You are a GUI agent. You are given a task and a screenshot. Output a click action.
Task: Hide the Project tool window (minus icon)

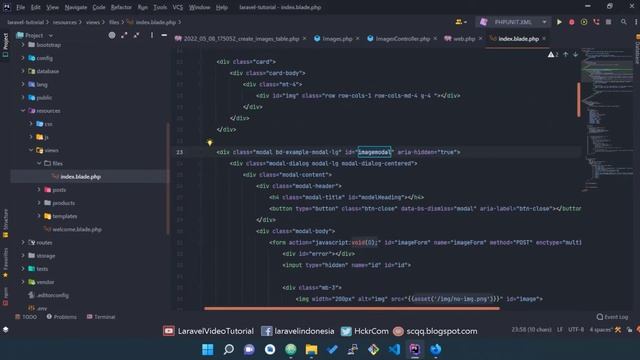point(164,36)
